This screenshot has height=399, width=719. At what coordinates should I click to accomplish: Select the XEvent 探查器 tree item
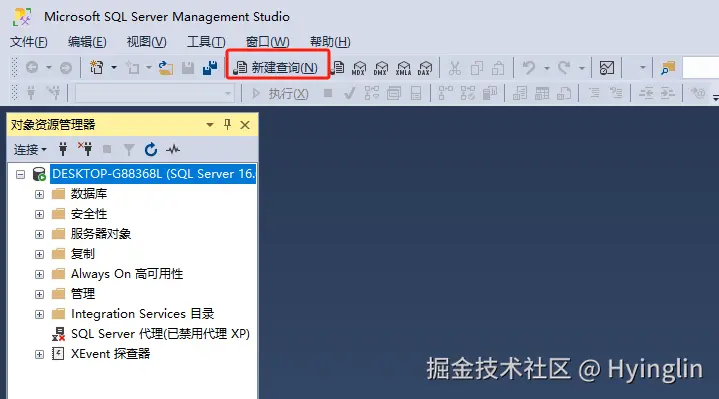[111, 354]
